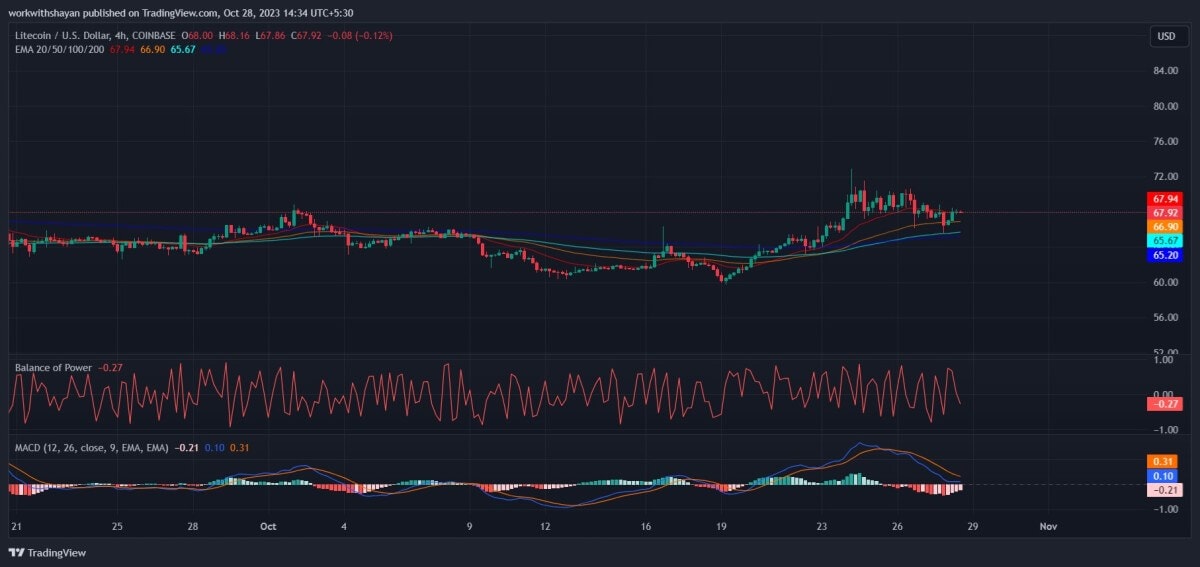The image size is (1200, 567).
Task: Click the tallest candle wick near 72
Action: coord(851,176)
